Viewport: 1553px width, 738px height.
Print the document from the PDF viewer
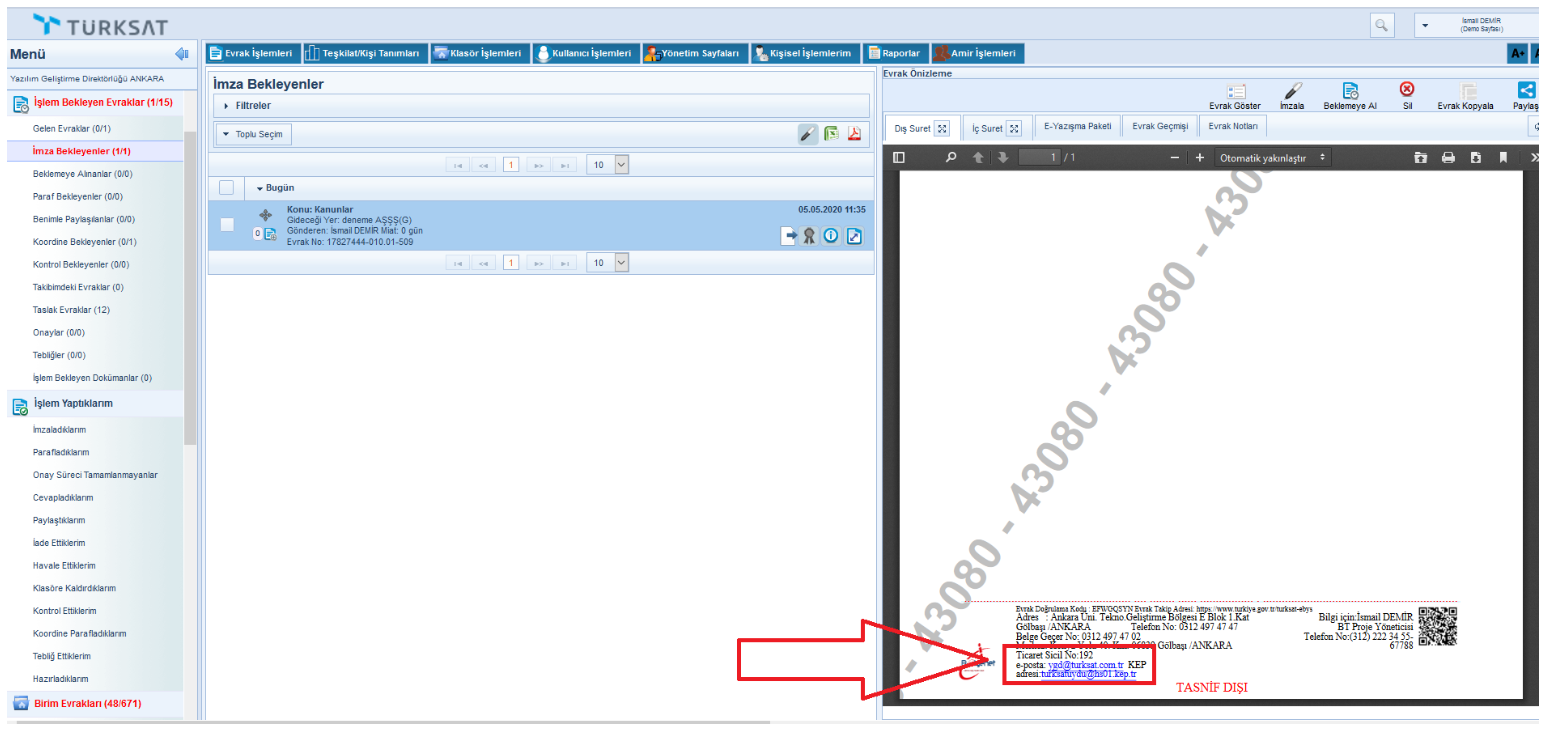1447,158
